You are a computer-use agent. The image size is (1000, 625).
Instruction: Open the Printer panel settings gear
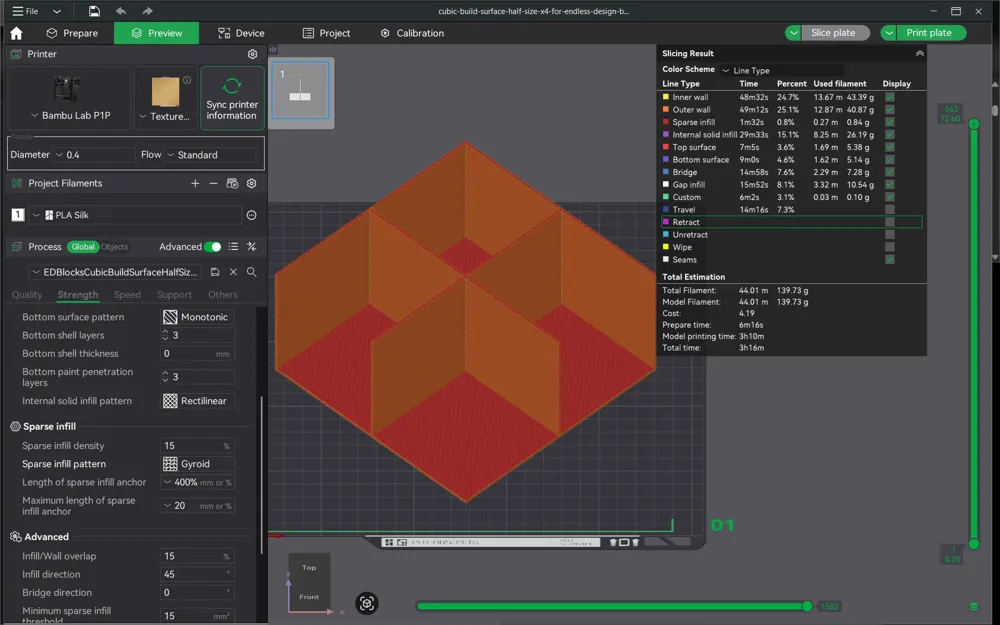253,55
